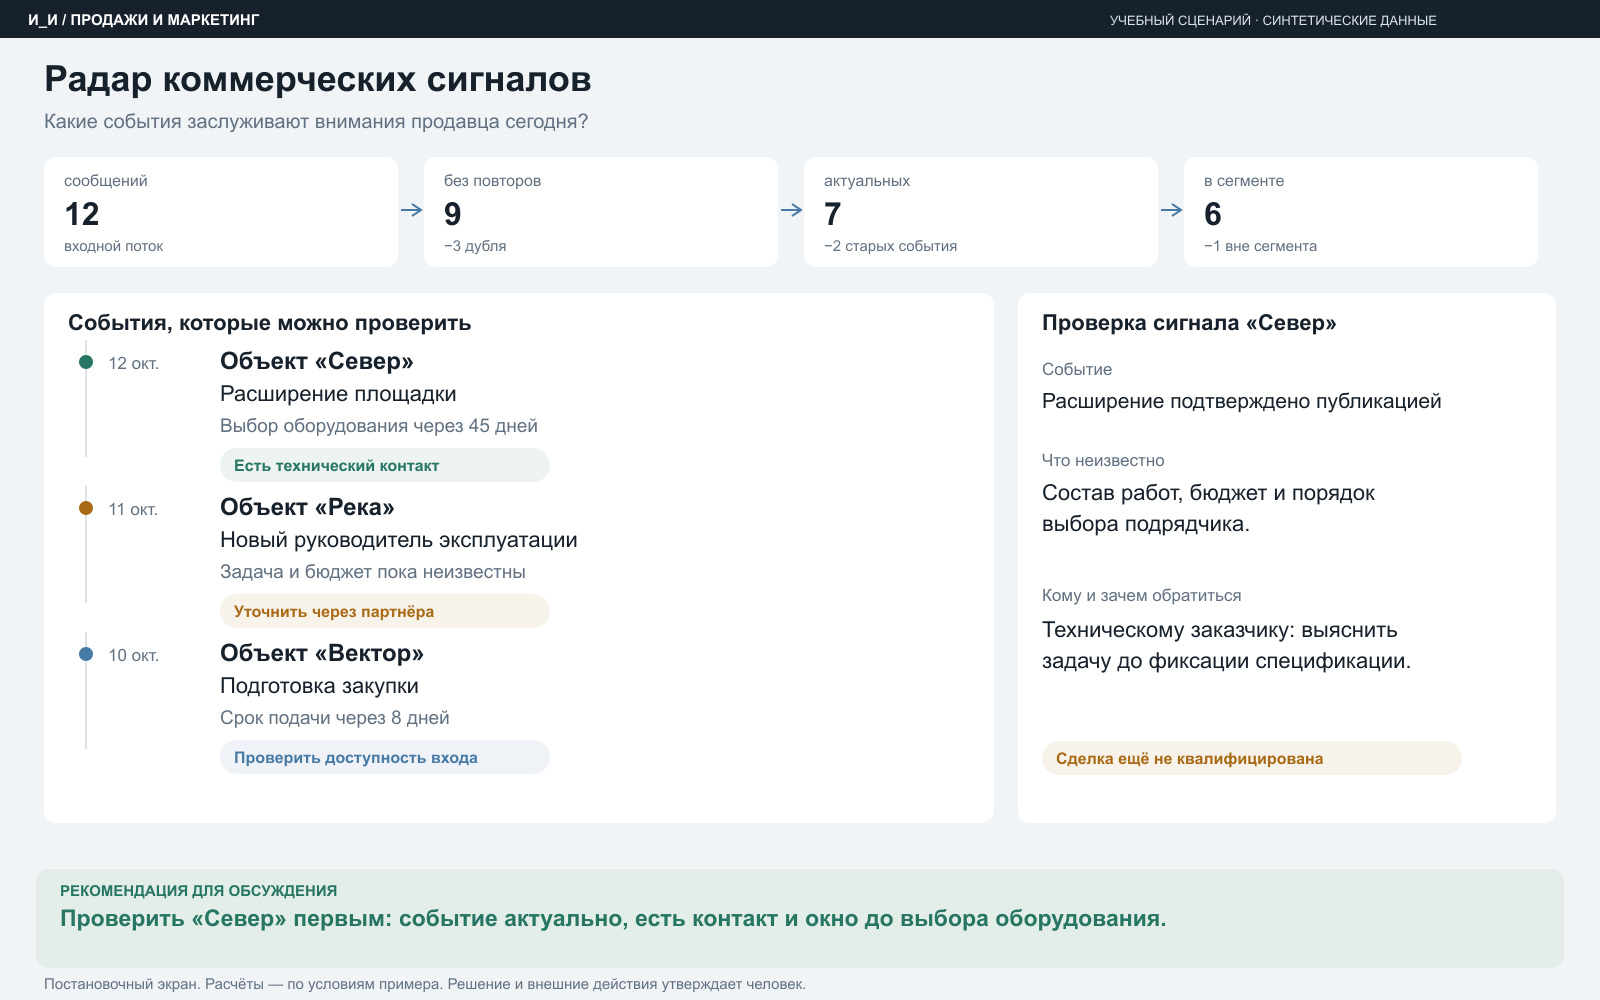Click the green recommendation «Проверить «Север» первым» text

(x=613, y=918)
